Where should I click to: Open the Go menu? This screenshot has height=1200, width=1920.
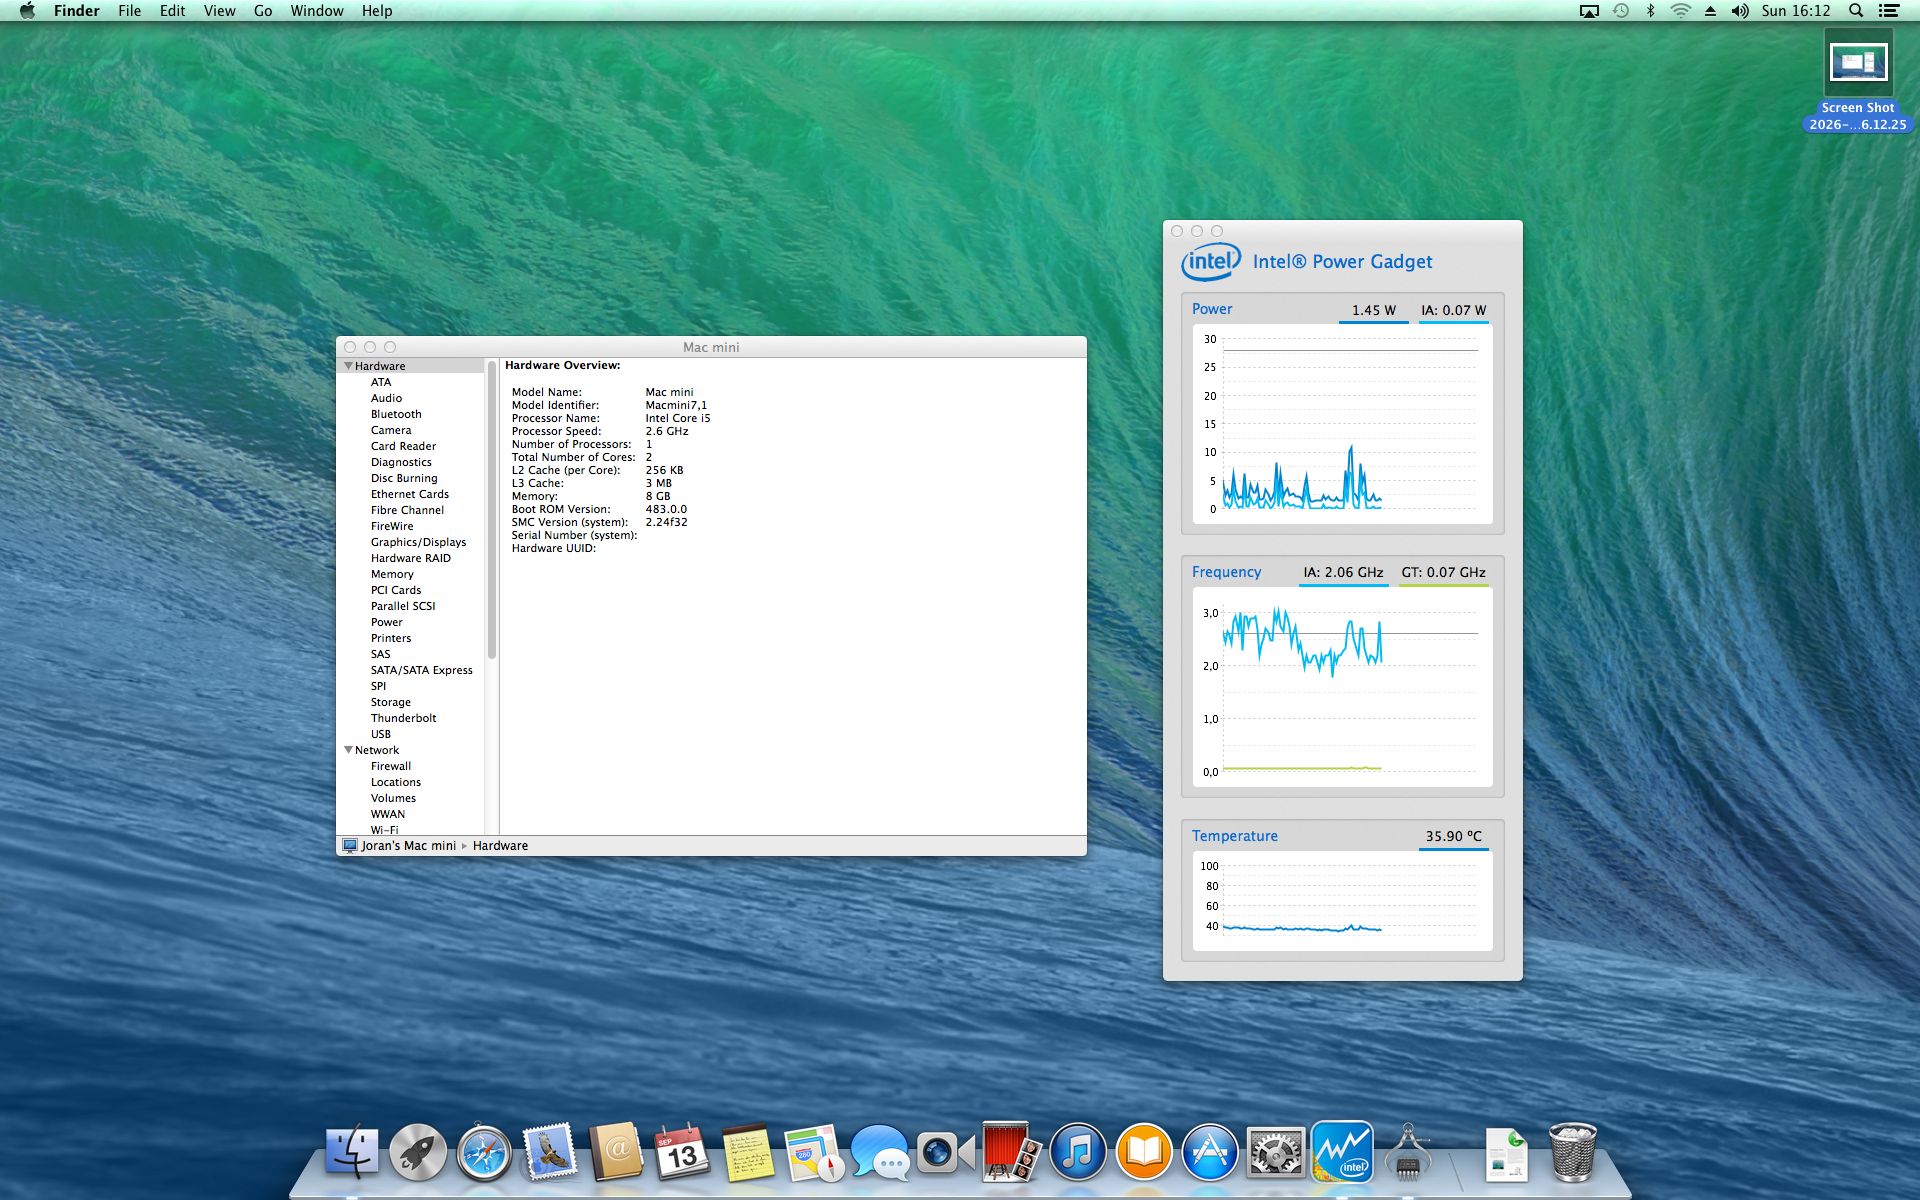click(x=263, y=11)
